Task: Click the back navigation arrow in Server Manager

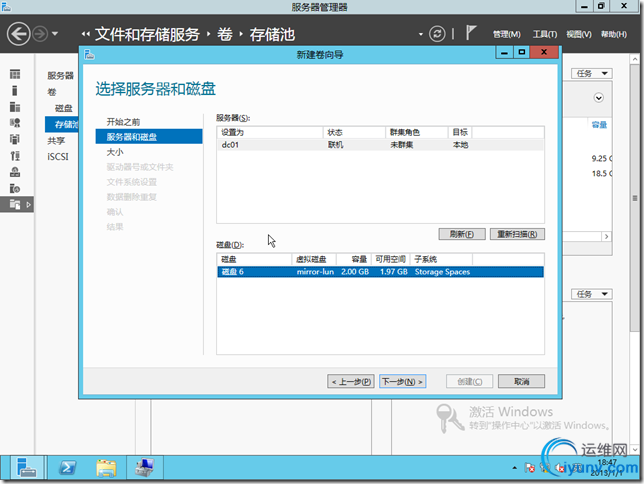Action: (18, 34)
